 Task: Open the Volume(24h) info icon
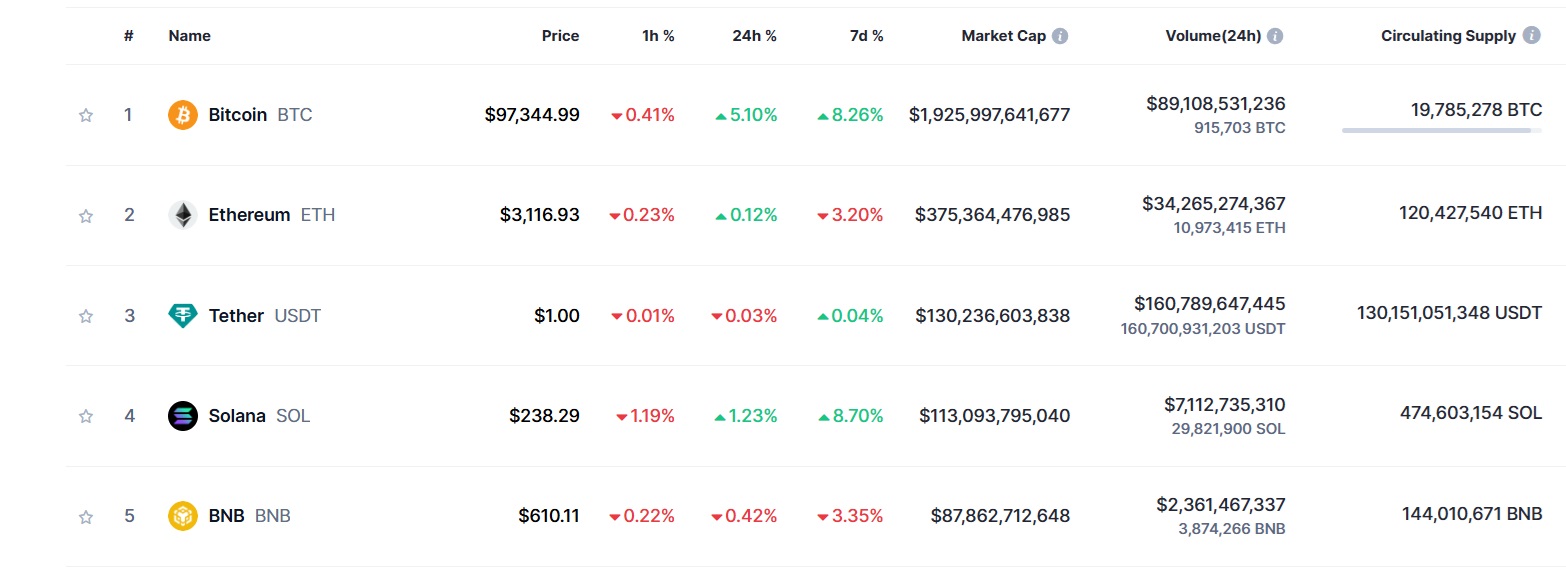click(1275, 36)
